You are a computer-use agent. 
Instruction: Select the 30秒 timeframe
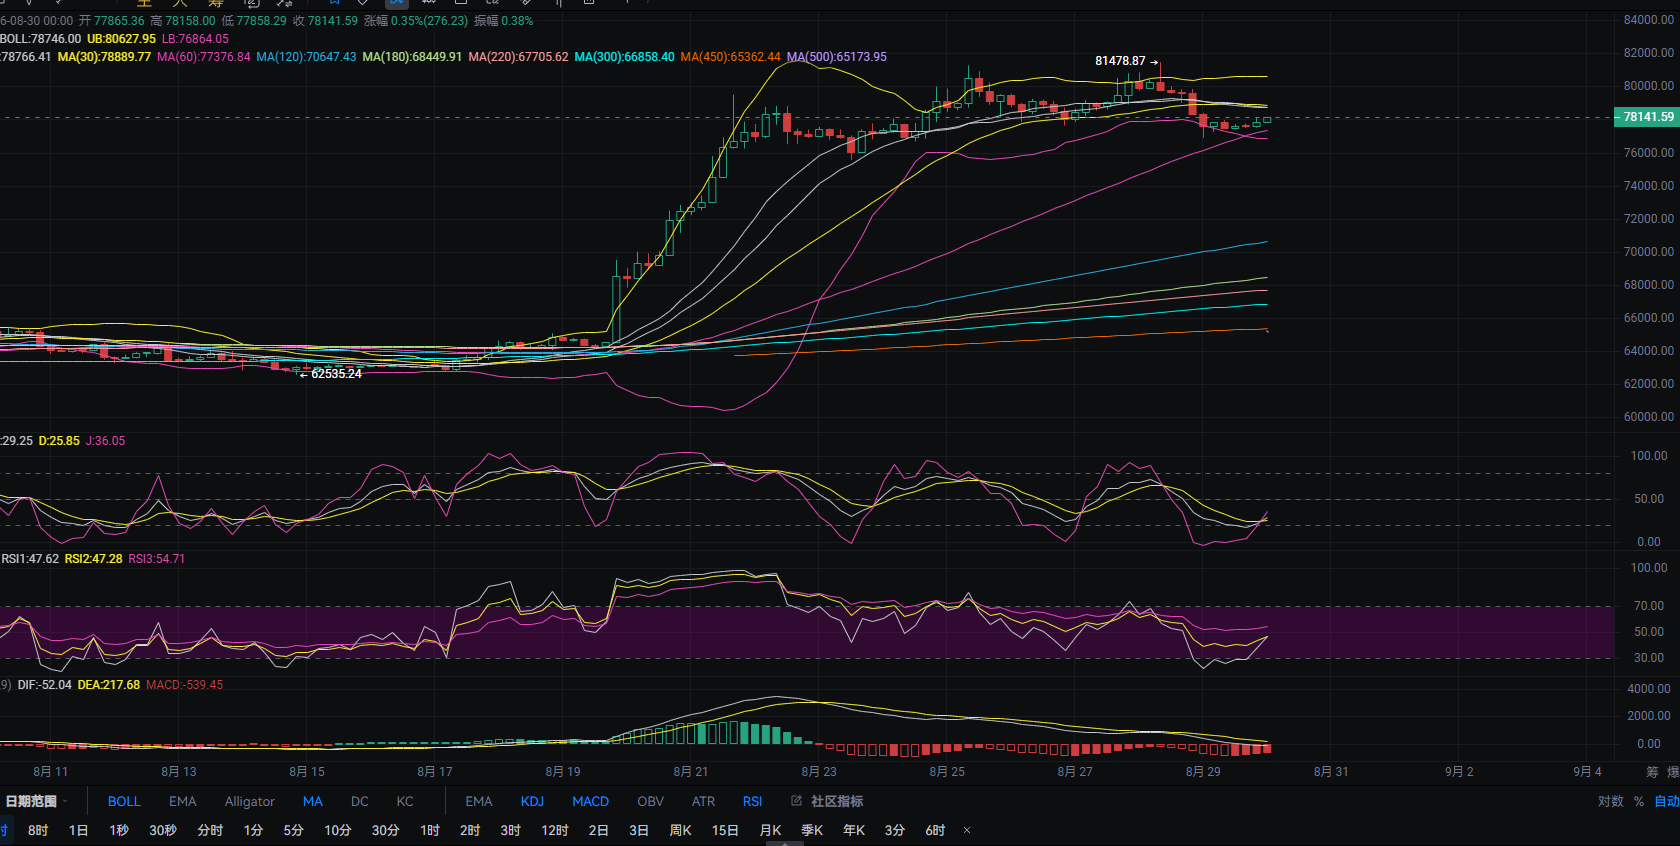coord(163,830)
